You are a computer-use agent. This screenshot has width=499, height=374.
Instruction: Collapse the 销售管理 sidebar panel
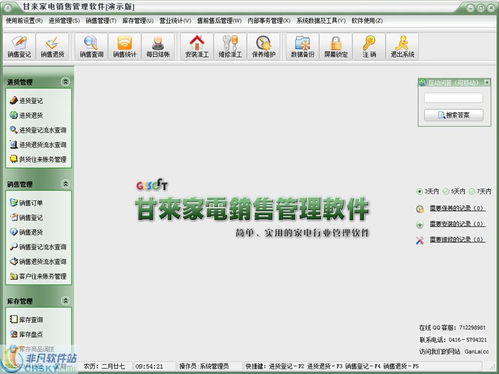click(x=66, y=184)
